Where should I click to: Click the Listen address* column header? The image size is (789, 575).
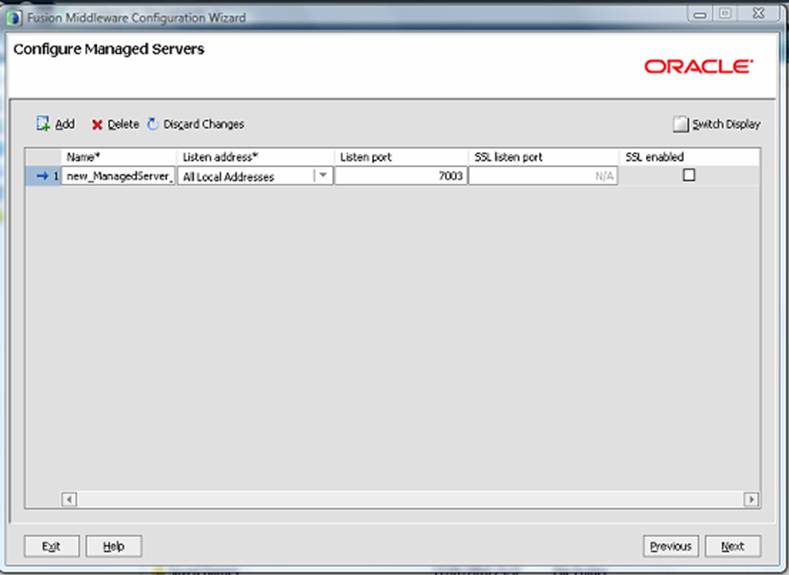click(255, 157)
